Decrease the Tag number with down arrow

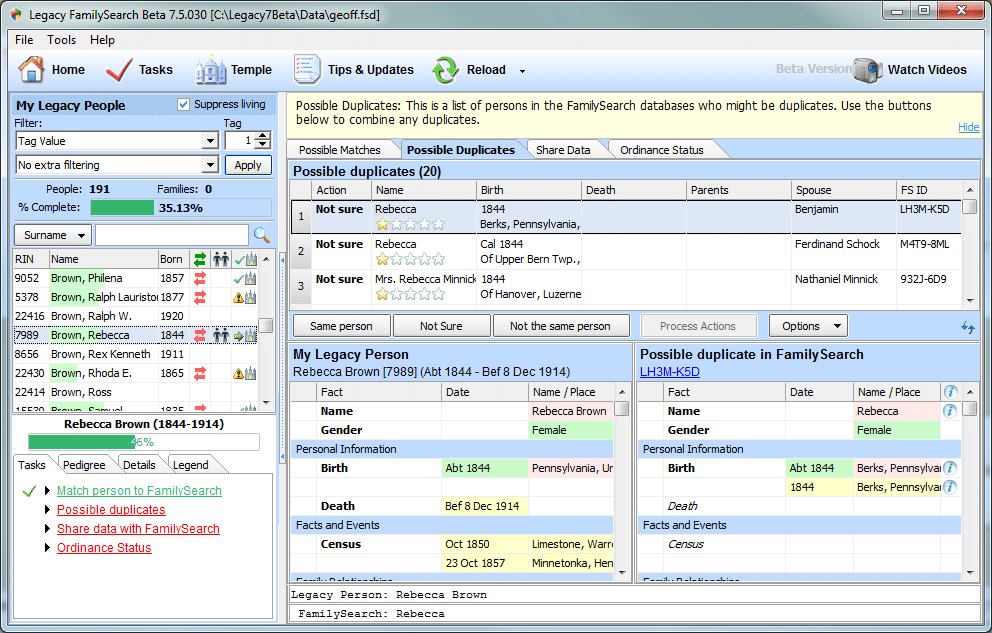(264, 145)
